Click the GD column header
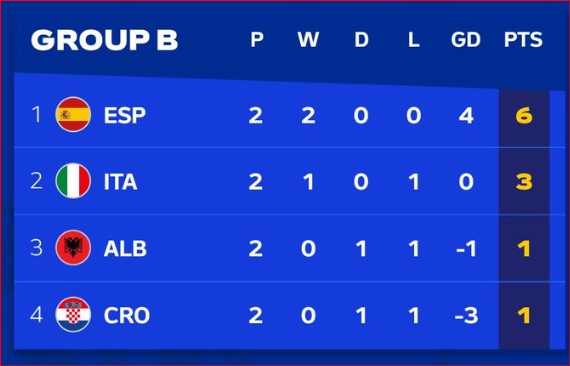The width and height of the screenshot is (570, 366). (x=466, y=40)
